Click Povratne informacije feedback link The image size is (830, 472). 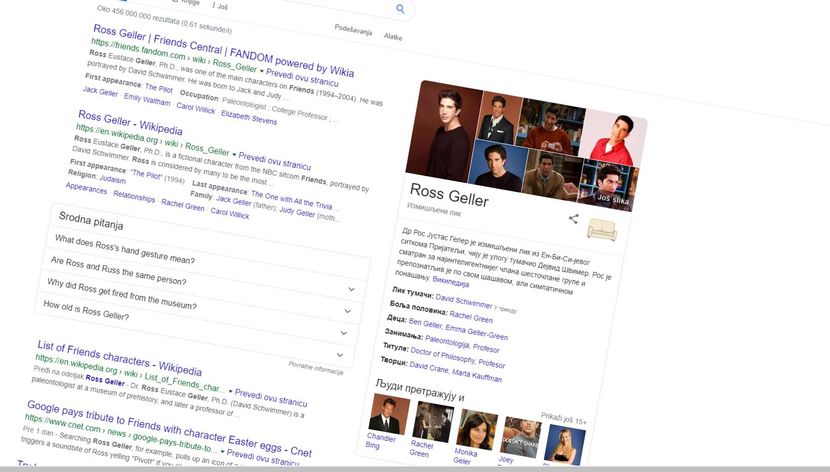pyautogui.click(x=315, y=368)
